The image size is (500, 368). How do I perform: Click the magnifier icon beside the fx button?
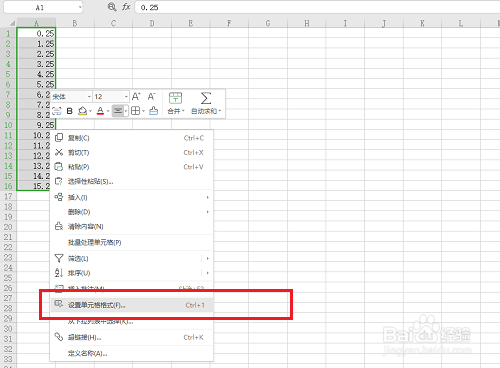[112, 7]
